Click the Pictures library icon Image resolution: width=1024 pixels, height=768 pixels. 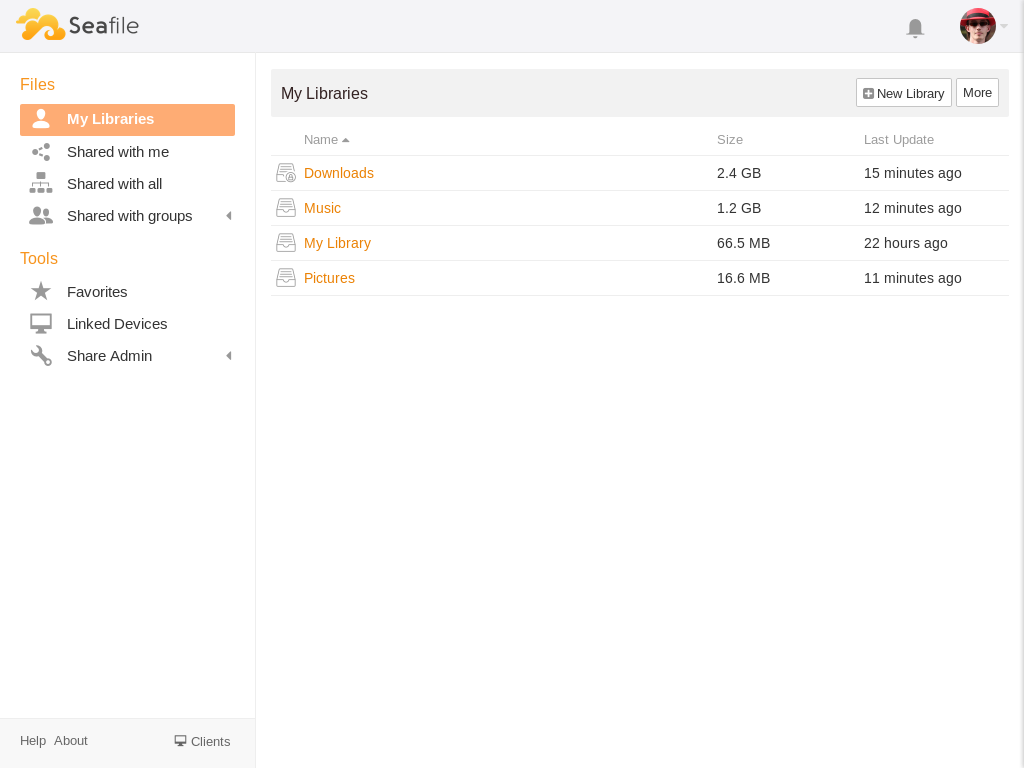[x=286, y=278]
